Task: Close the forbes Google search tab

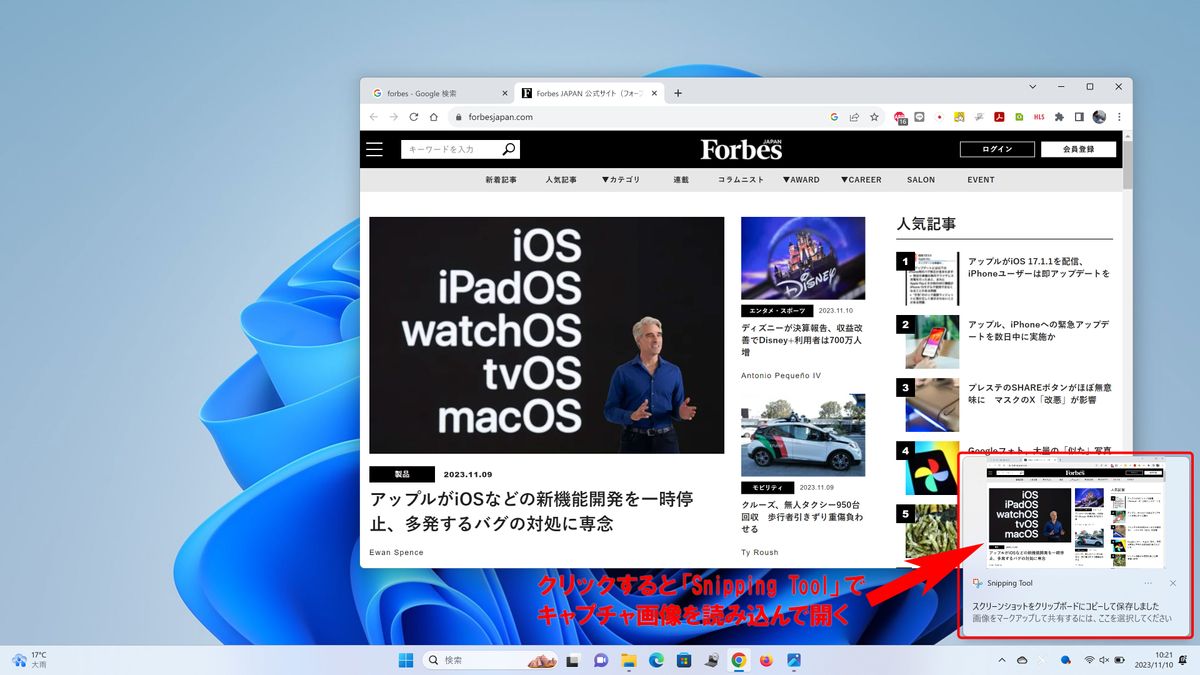Action: (x=505, y=93)
